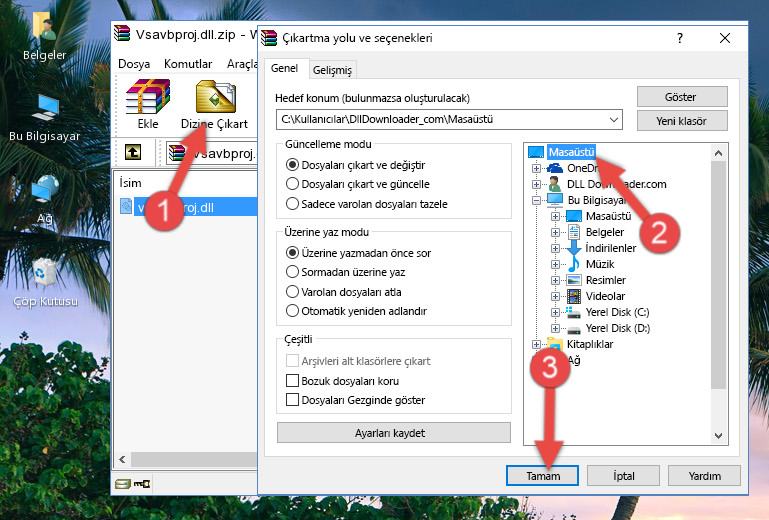769x520 pixels.
Task: Open help with Yardım button
Action: coord(704,476)
